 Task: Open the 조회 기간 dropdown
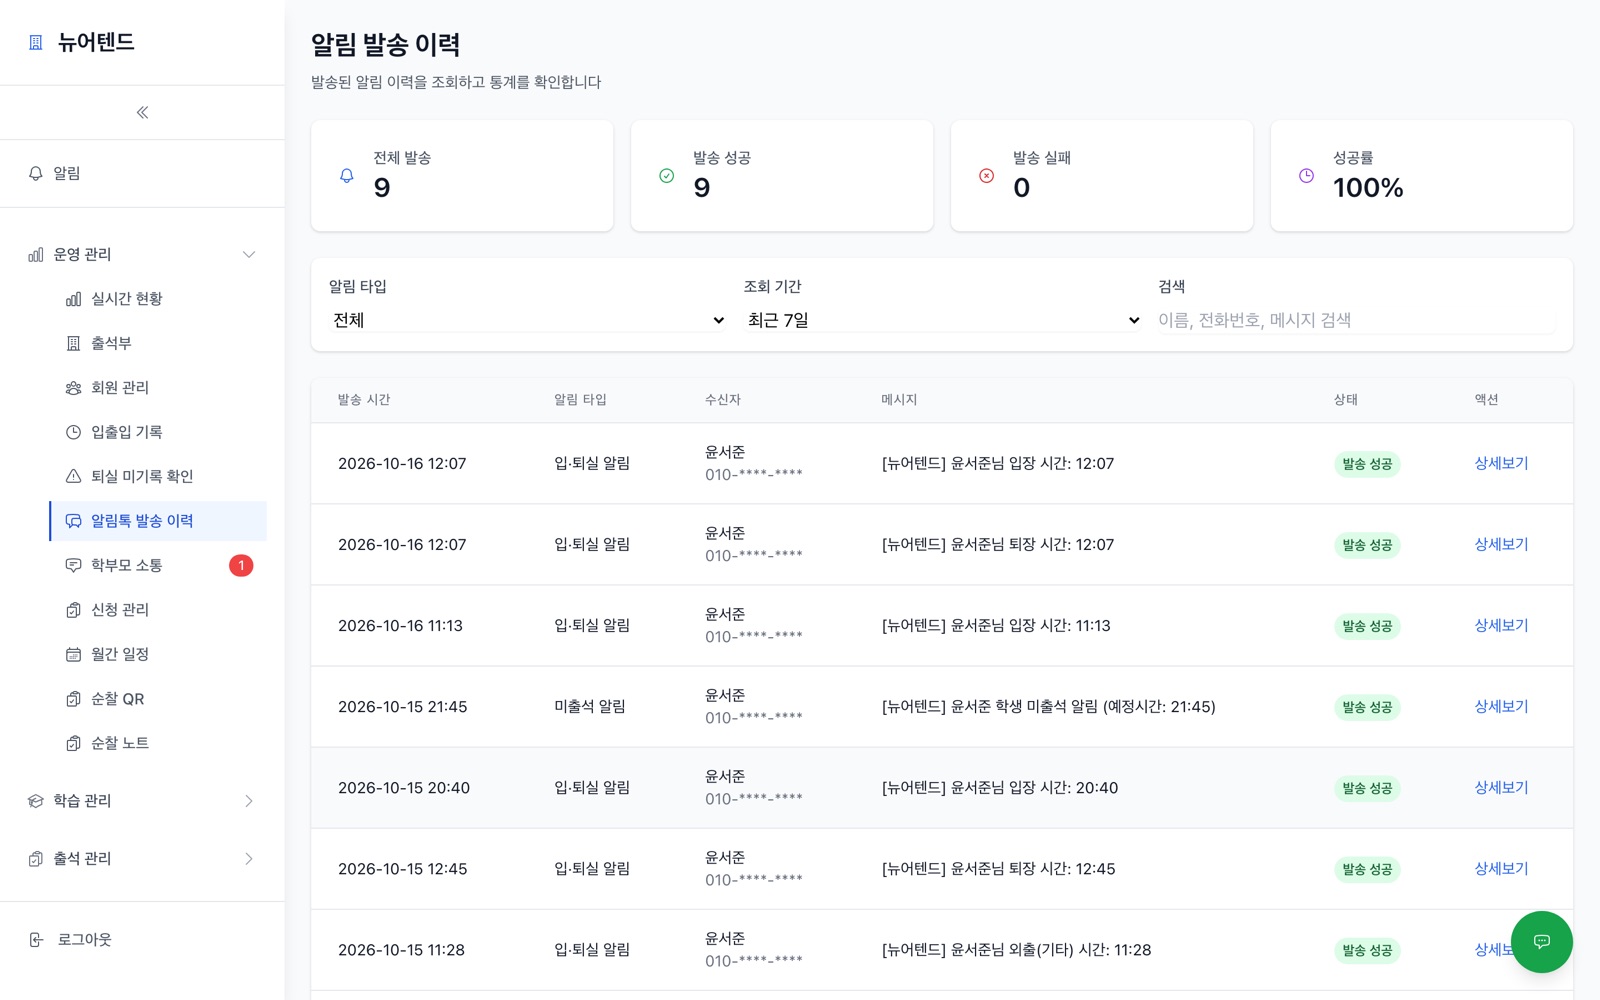pos(943,320)
